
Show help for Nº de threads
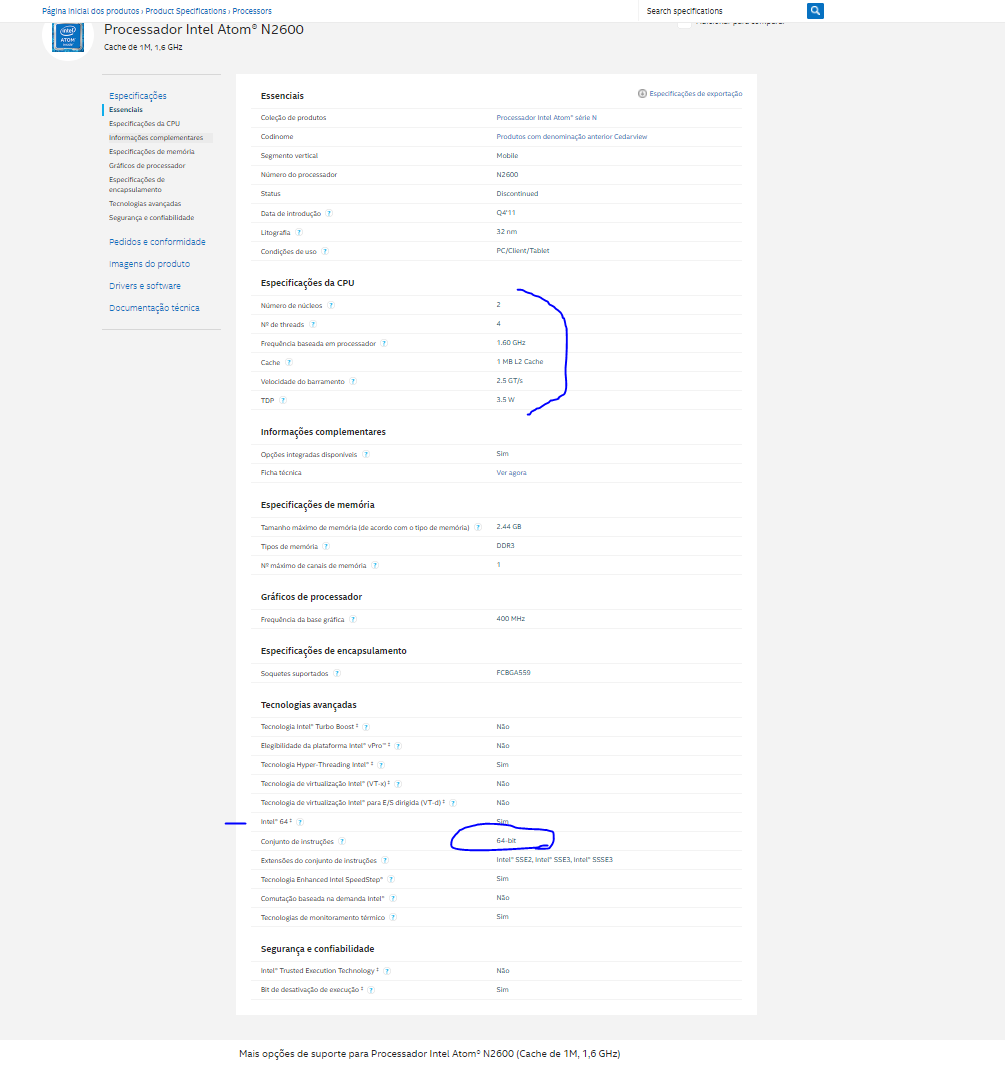pos(313,325)
